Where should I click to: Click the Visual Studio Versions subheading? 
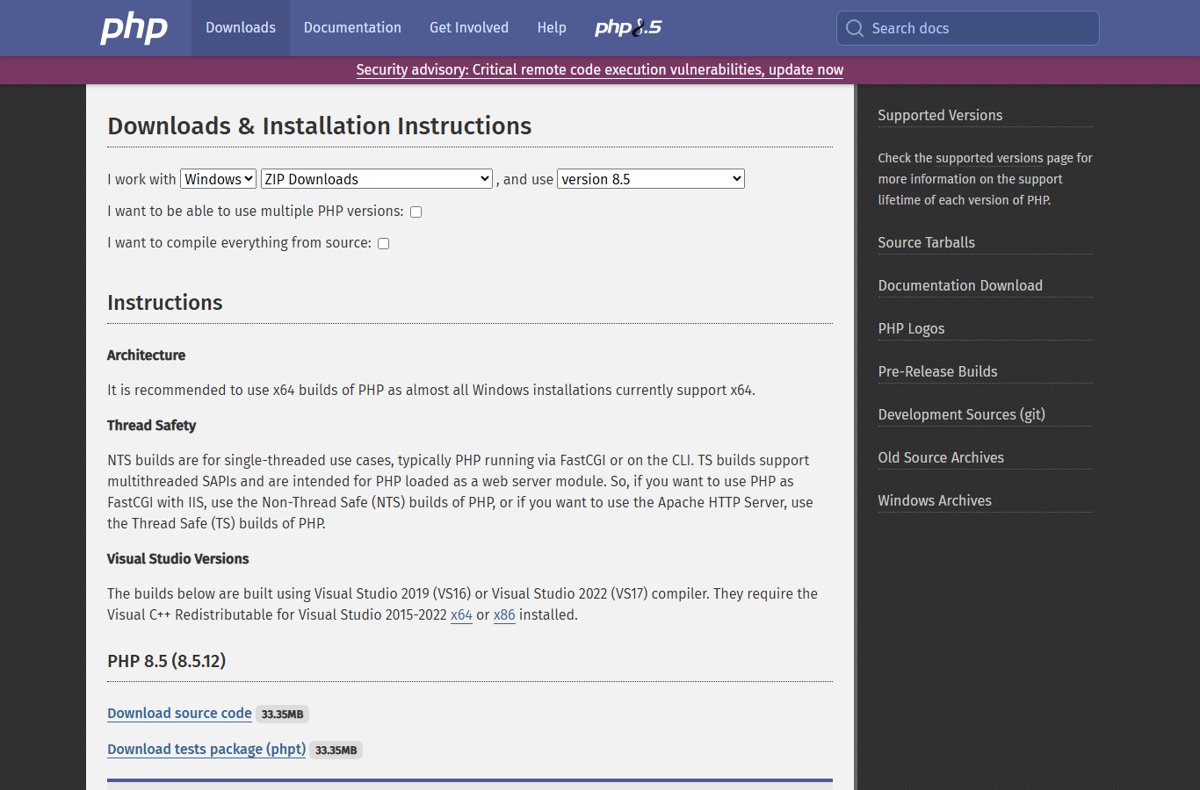pyautogui.click(x=178, y=558)
